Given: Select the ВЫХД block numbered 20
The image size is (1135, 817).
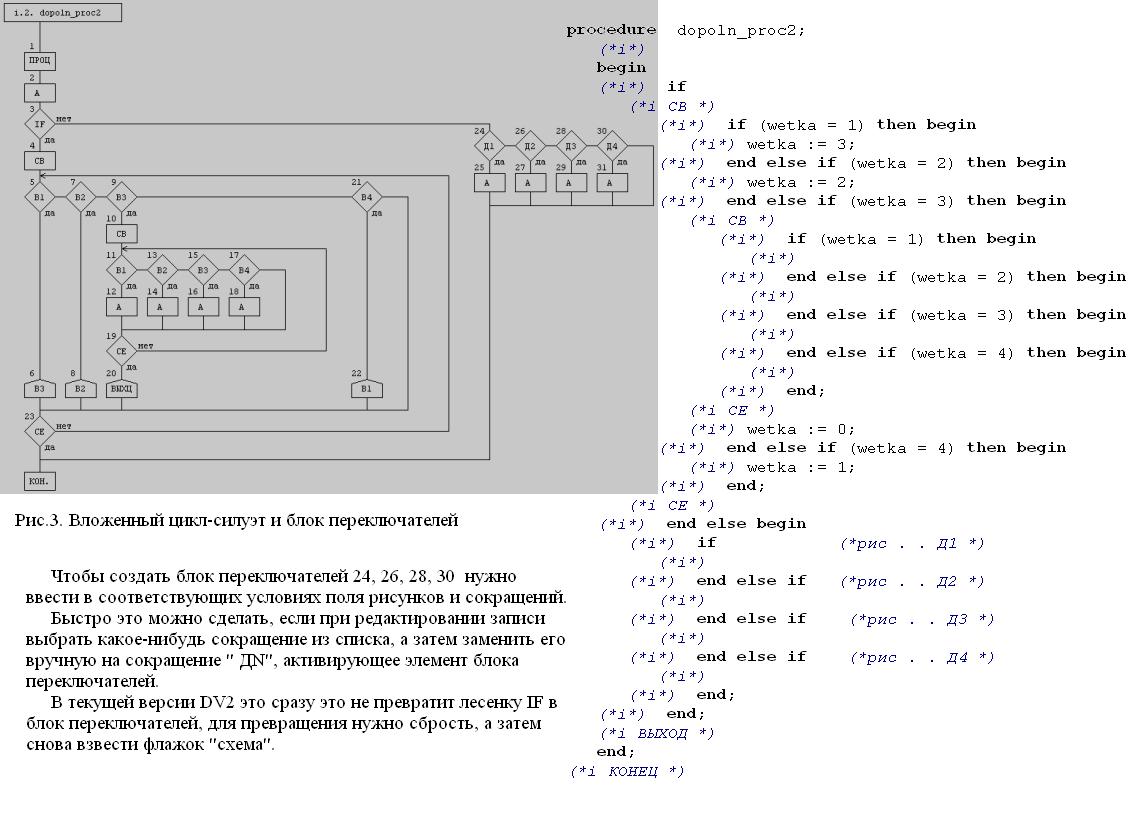Looking at the screenshot, I should (x=121, y=389).
